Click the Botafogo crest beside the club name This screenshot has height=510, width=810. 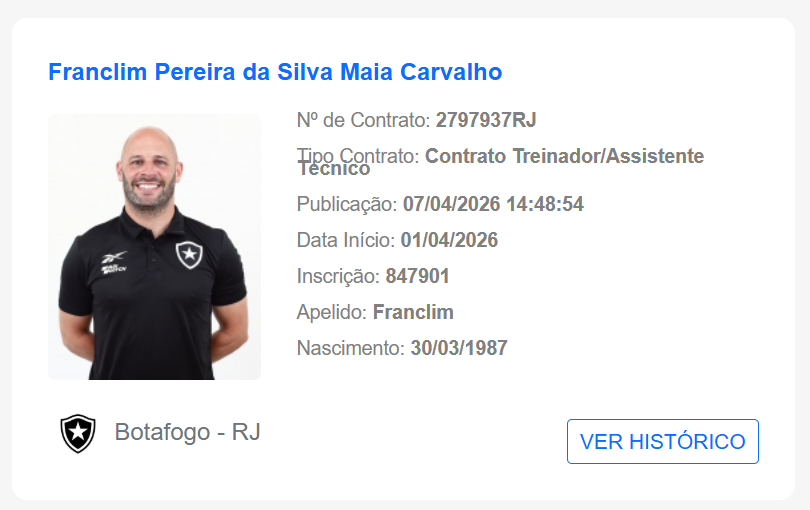point(77,434)
